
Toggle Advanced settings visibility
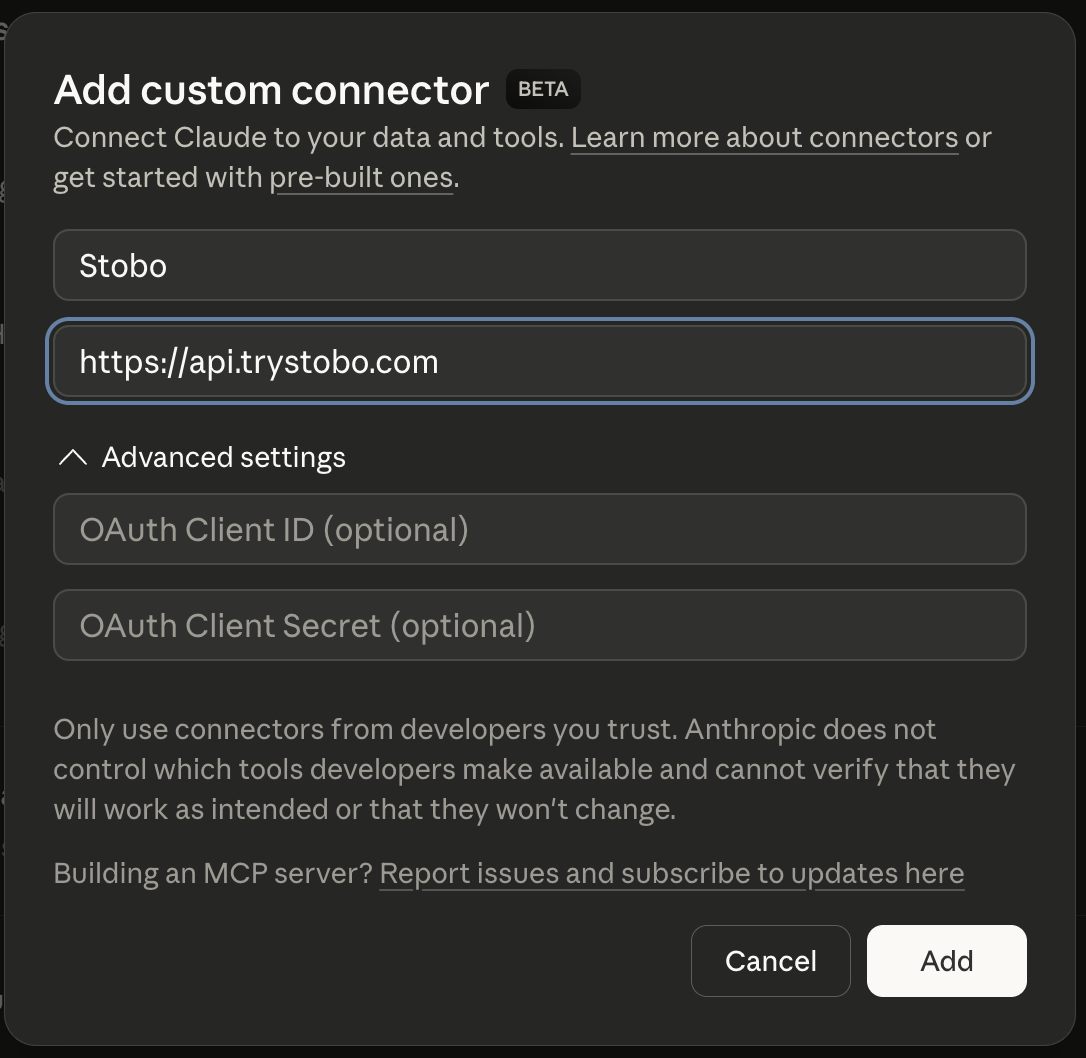coord(200,457)
